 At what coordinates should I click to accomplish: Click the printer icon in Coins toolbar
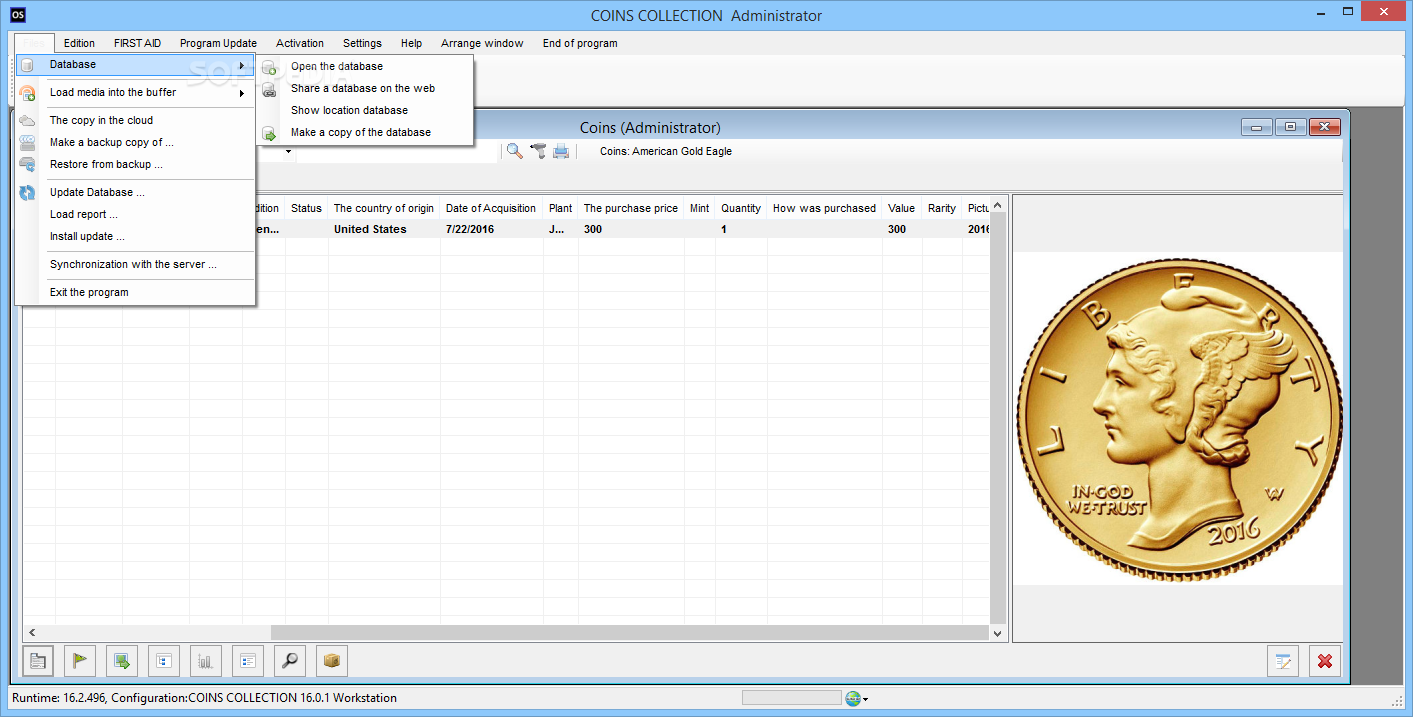[x=561, y=151]
